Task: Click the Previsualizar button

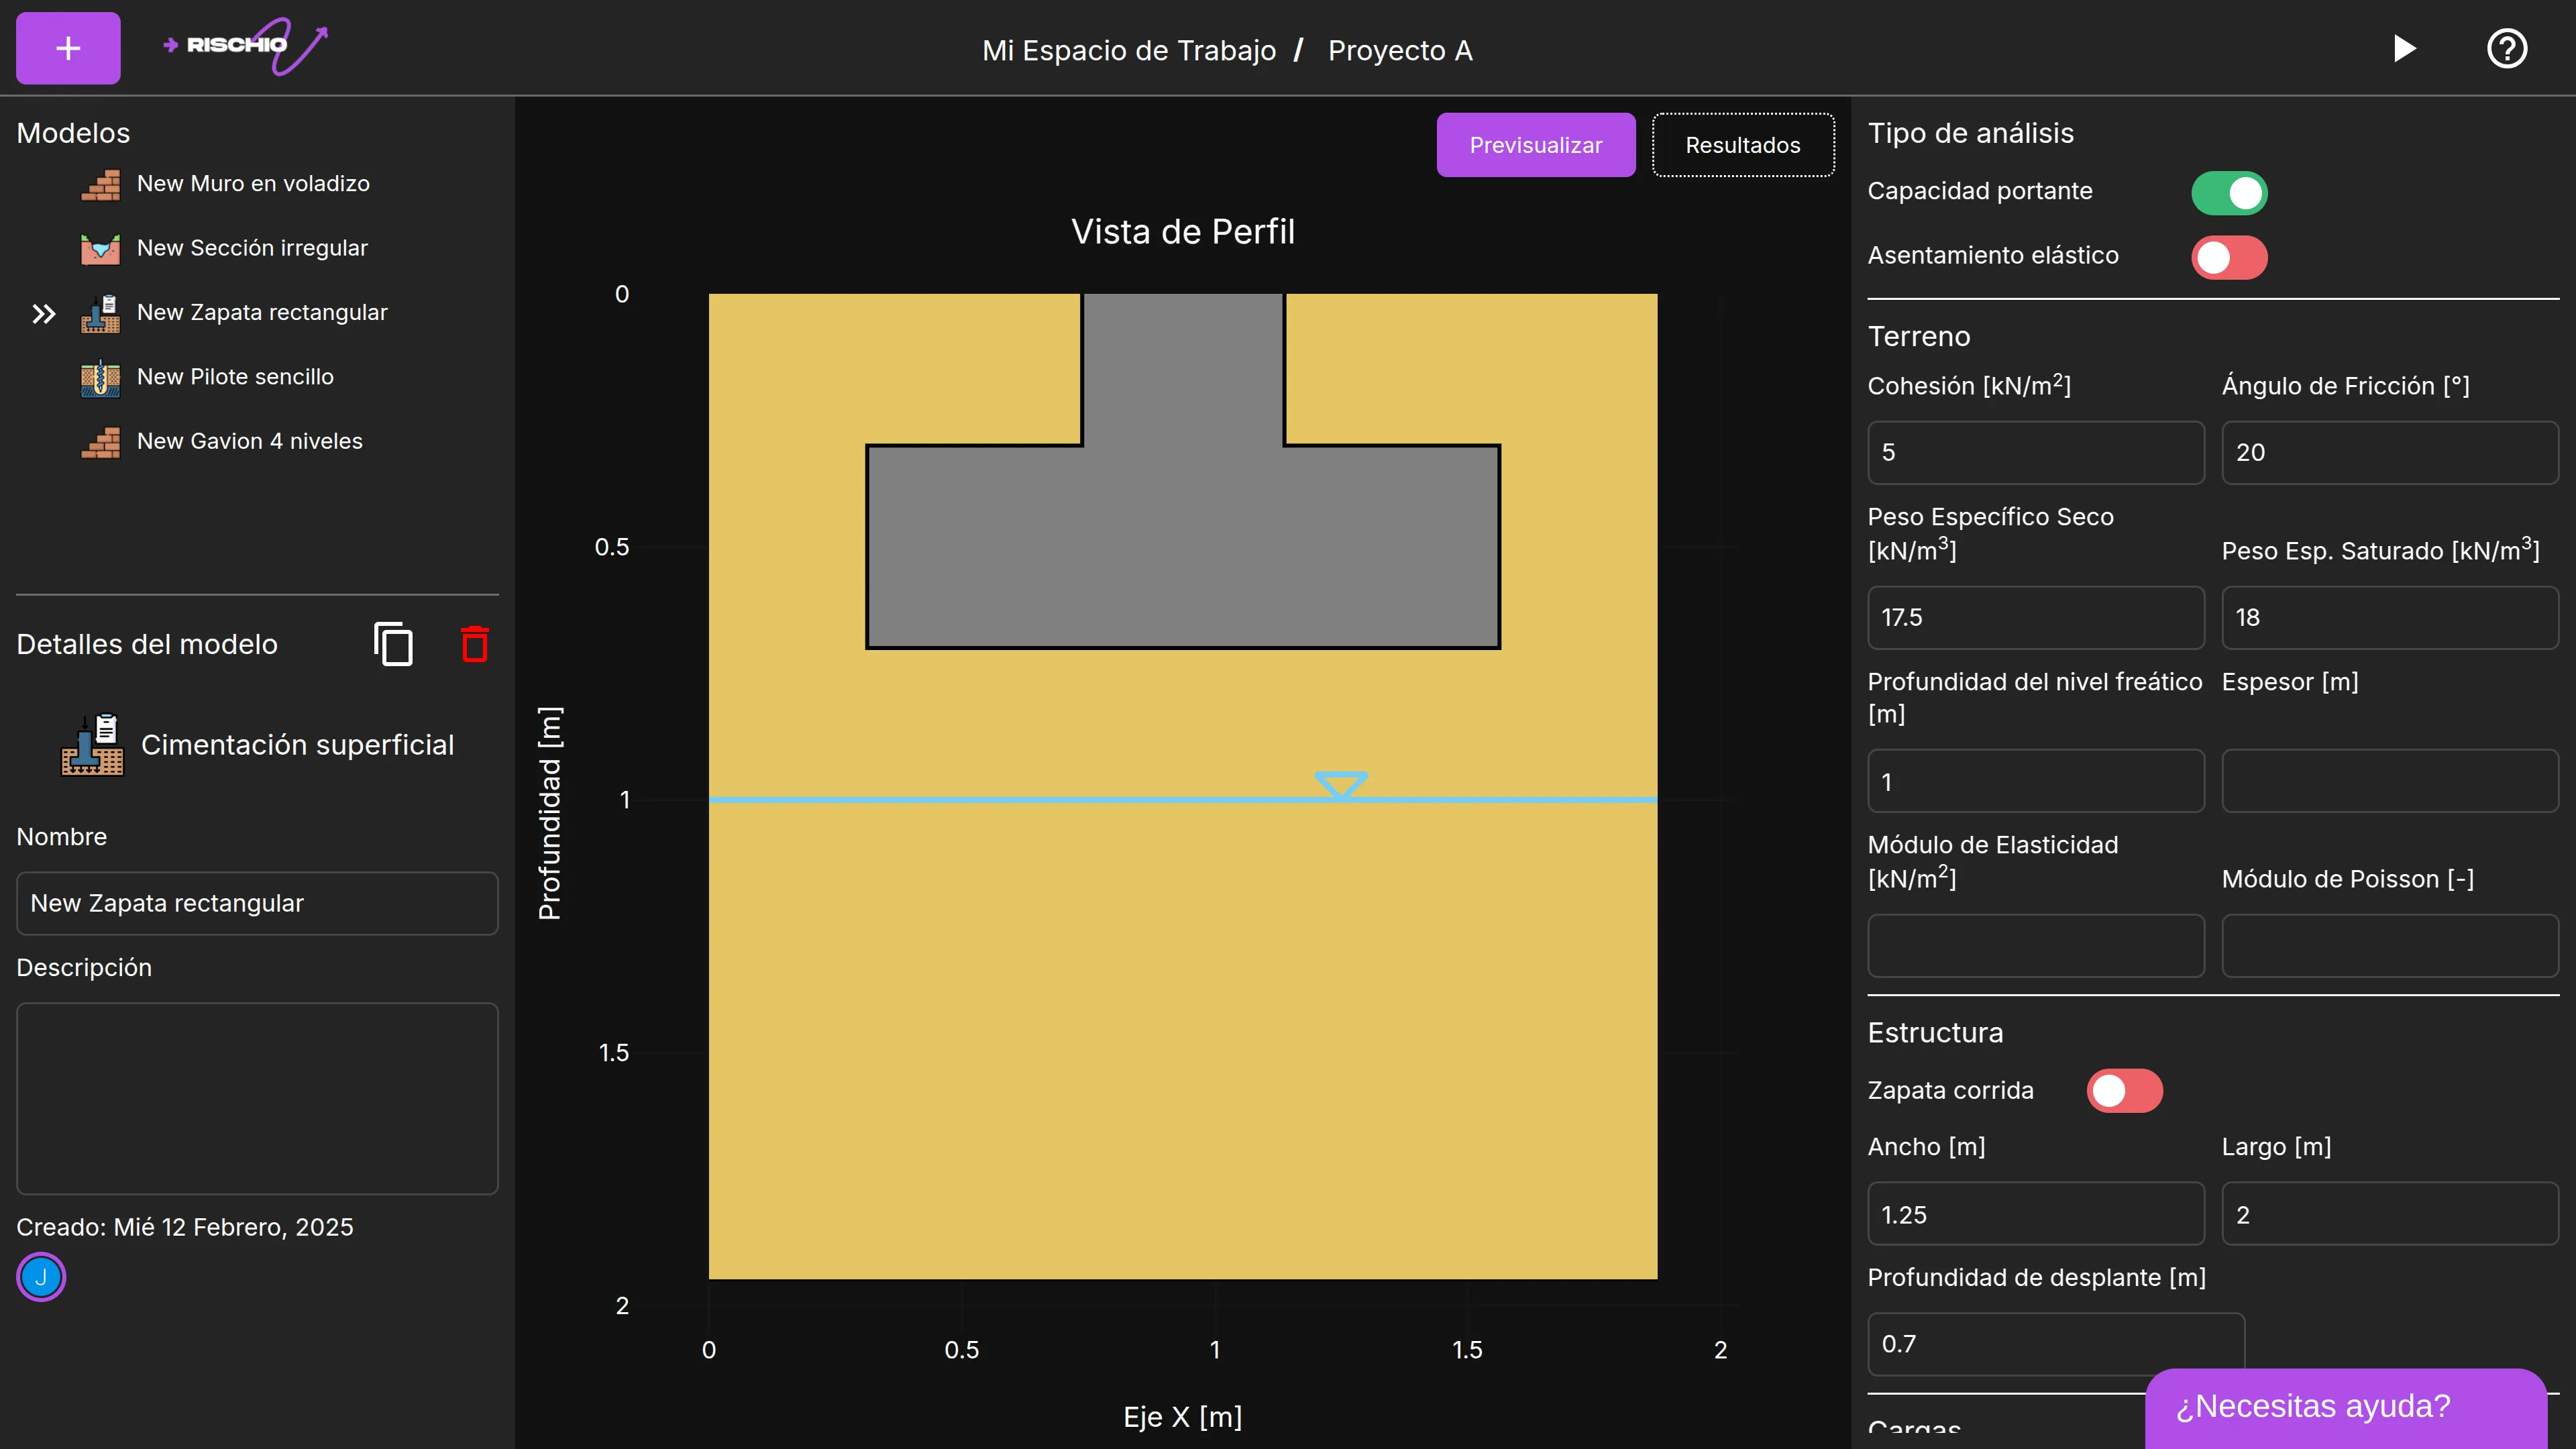Action: 1536,144
